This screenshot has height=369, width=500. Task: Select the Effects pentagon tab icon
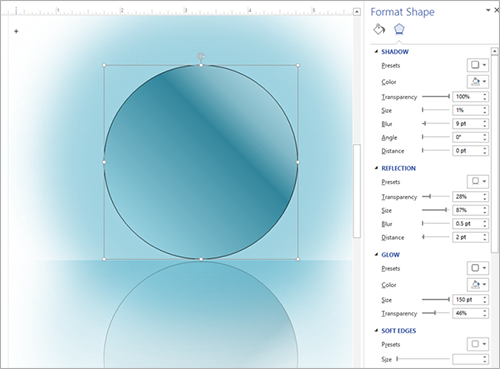[399, 29]
